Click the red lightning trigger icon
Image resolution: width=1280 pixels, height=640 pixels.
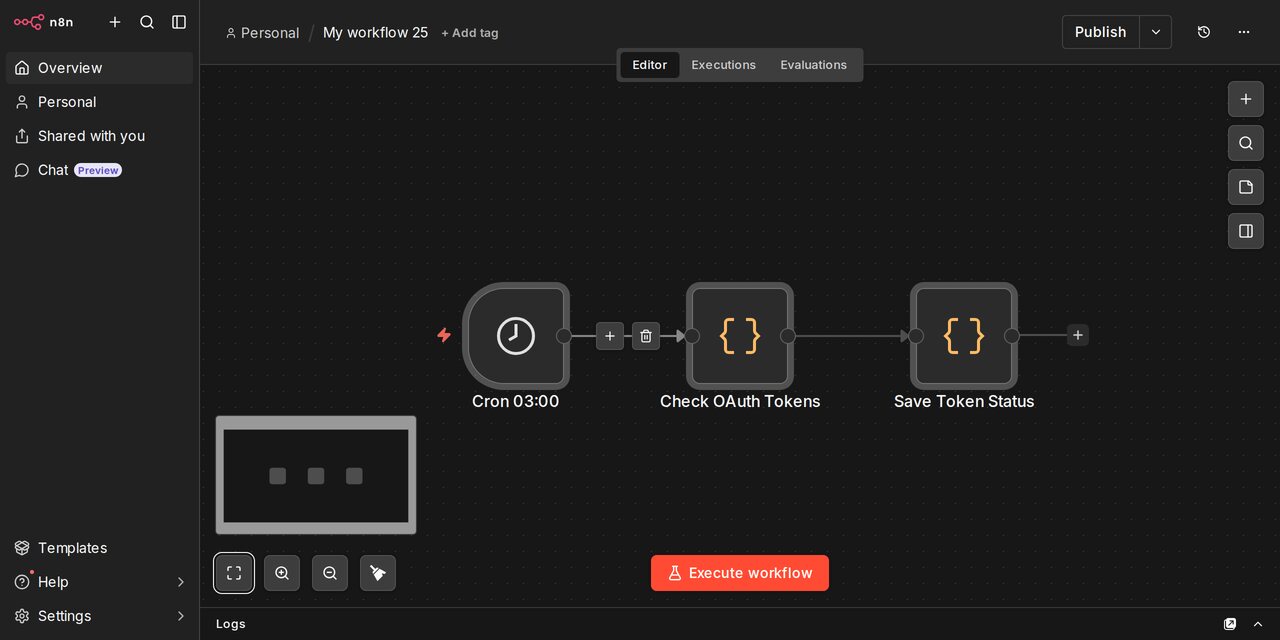point(444,335)
